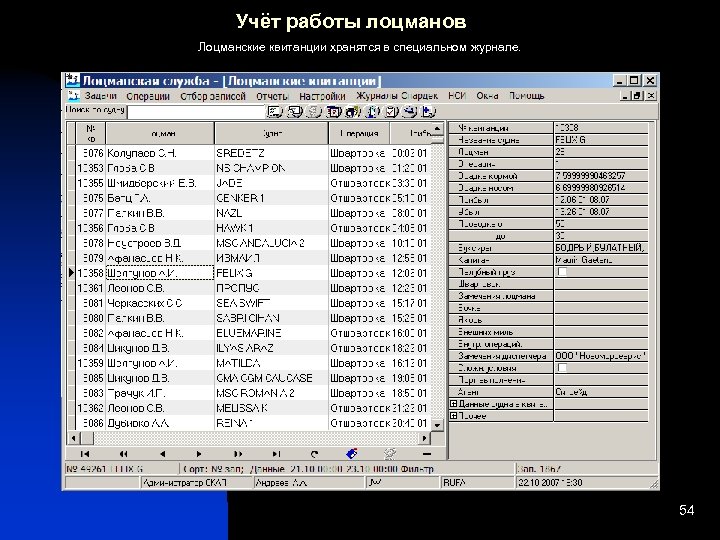Click the greyed filter icon in the navigator
720x540 pixels.
click(390, 454)
